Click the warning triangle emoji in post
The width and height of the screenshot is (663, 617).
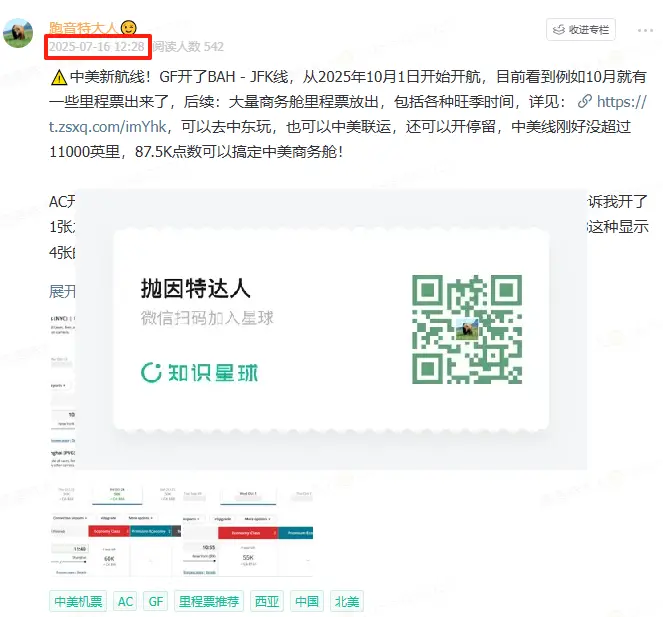(59, 77)
